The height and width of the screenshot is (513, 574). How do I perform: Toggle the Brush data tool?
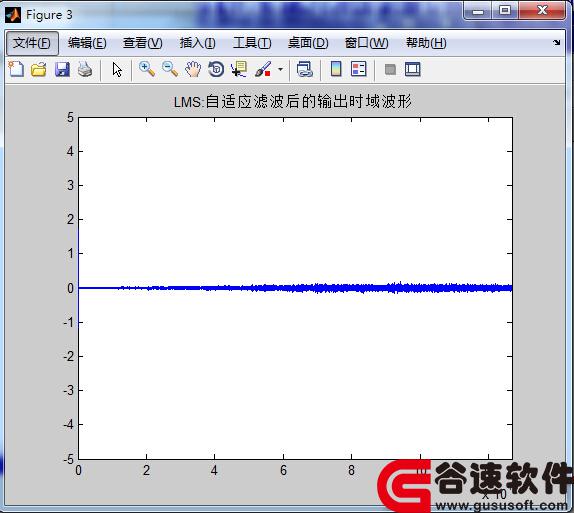click(x=263, y=69)
